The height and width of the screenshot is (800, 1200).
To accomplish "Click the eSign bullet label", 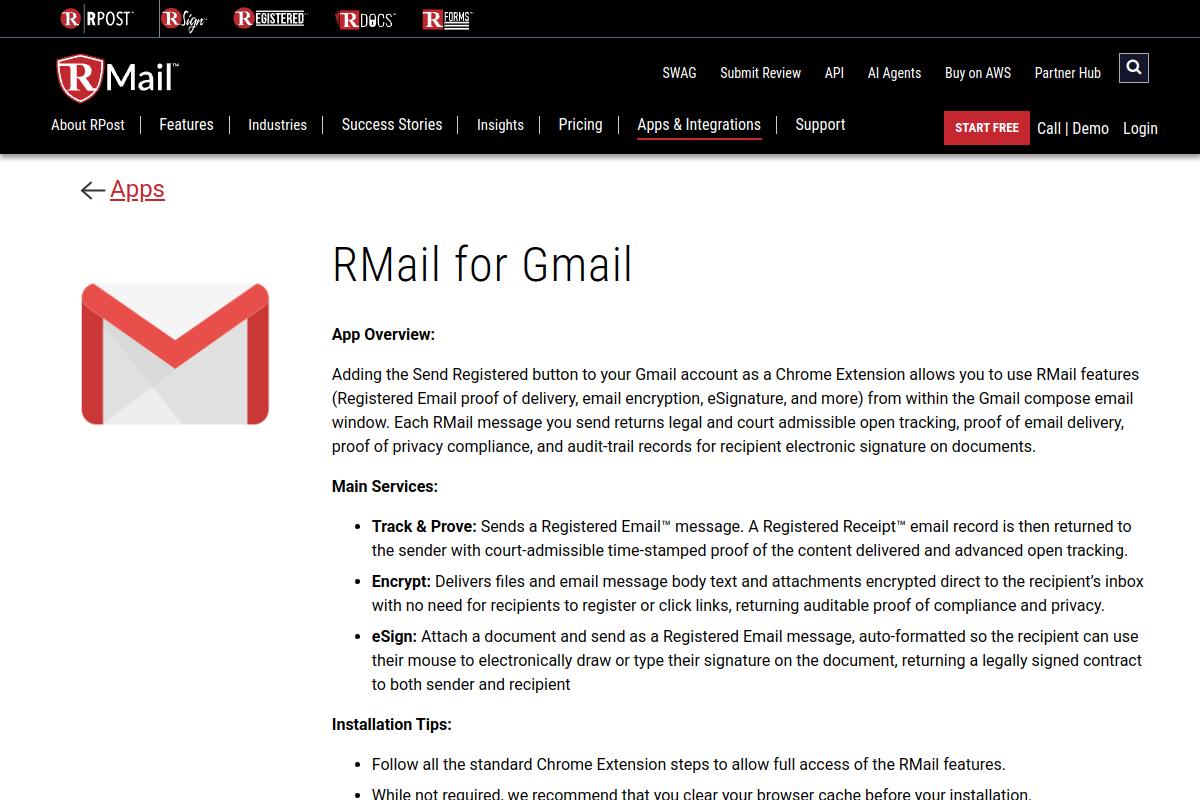I will pyautogui.click(x=394, y=636).
